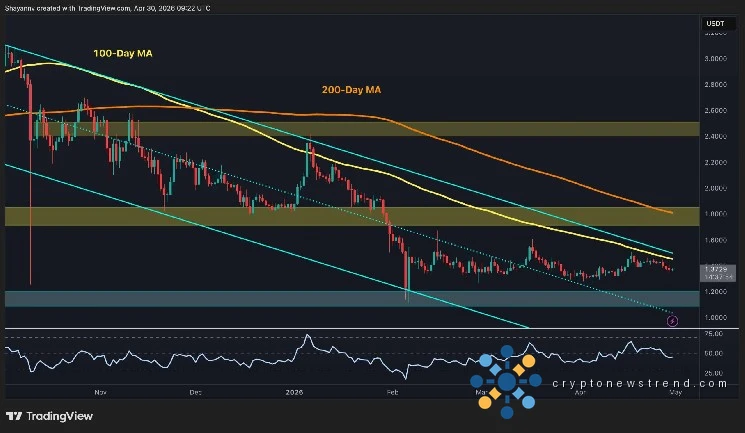
Task: Click the 3.0000 price axis label
Action: tap(715, 58)
